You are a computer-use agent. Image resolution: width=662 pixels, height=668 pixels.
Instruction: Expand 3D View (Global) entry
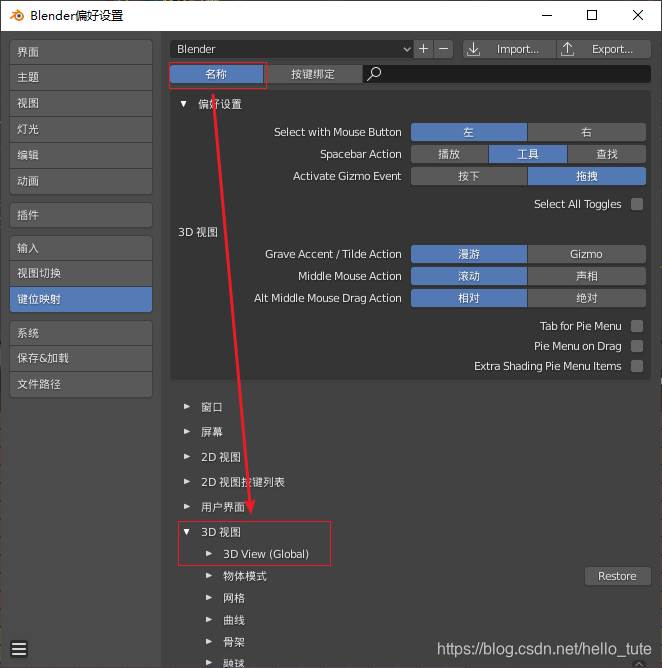tap(209, 554)
